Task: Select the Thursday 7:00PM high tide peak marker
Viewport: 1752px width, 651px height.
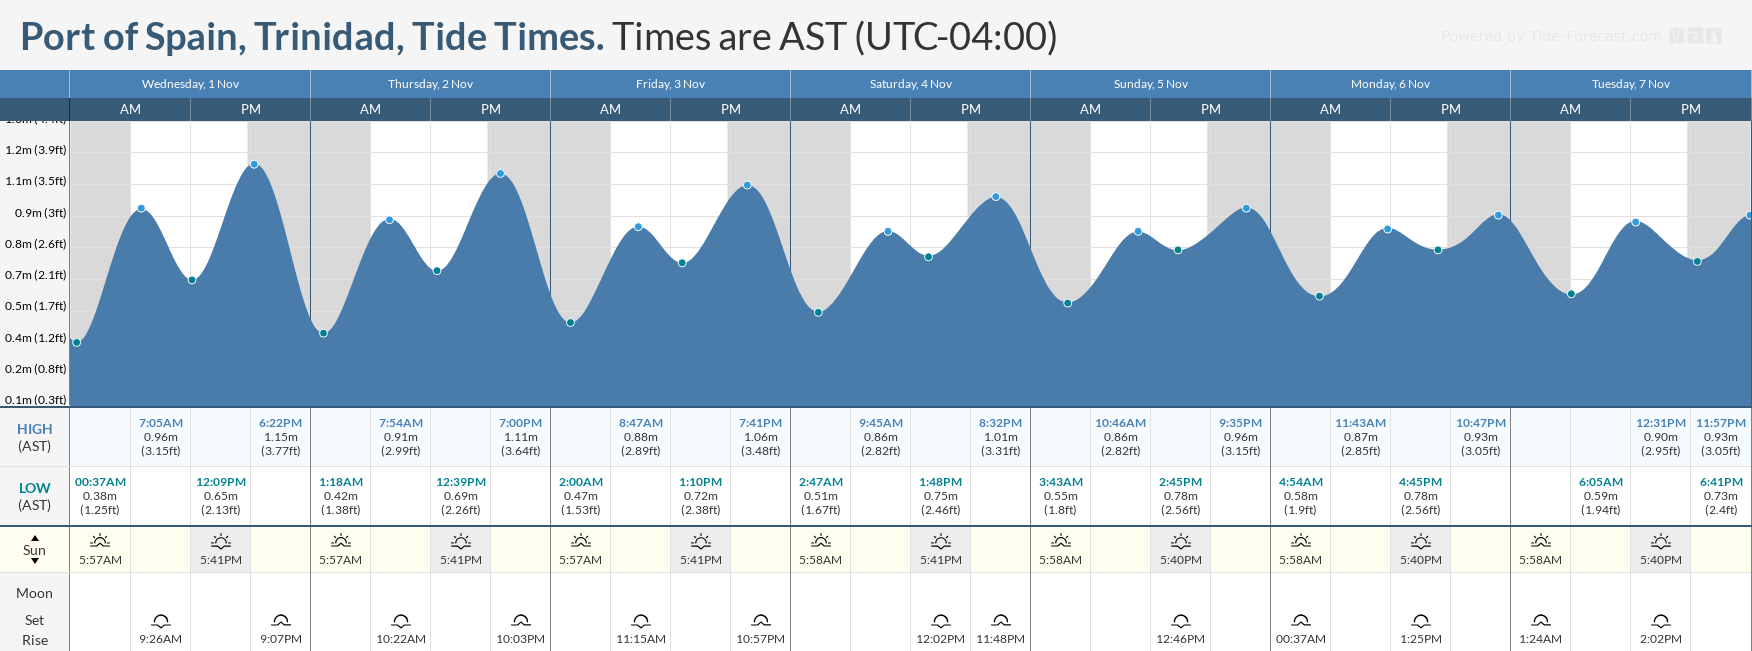Action: [x=500, y=174]
